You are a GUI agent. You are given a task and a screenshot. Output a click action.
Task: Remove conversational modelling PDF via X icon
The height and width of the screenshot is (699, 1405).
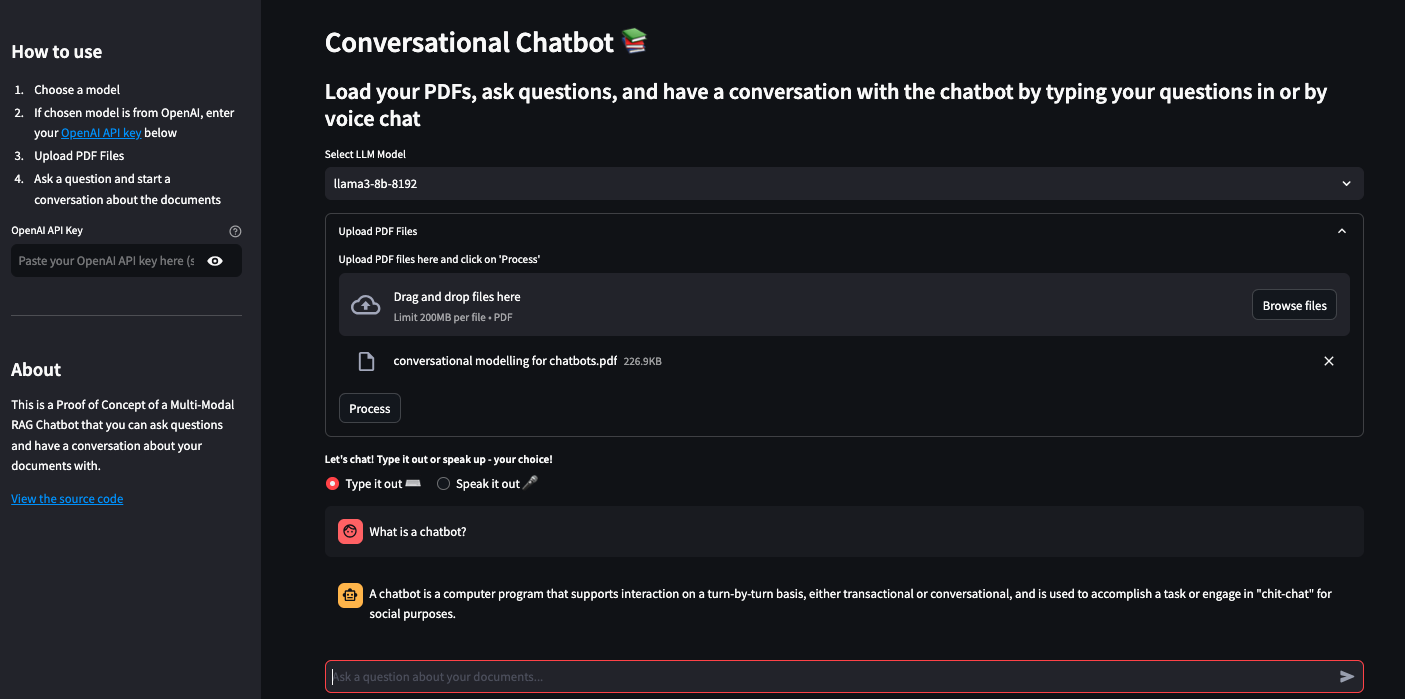[x=1328, y=361]
